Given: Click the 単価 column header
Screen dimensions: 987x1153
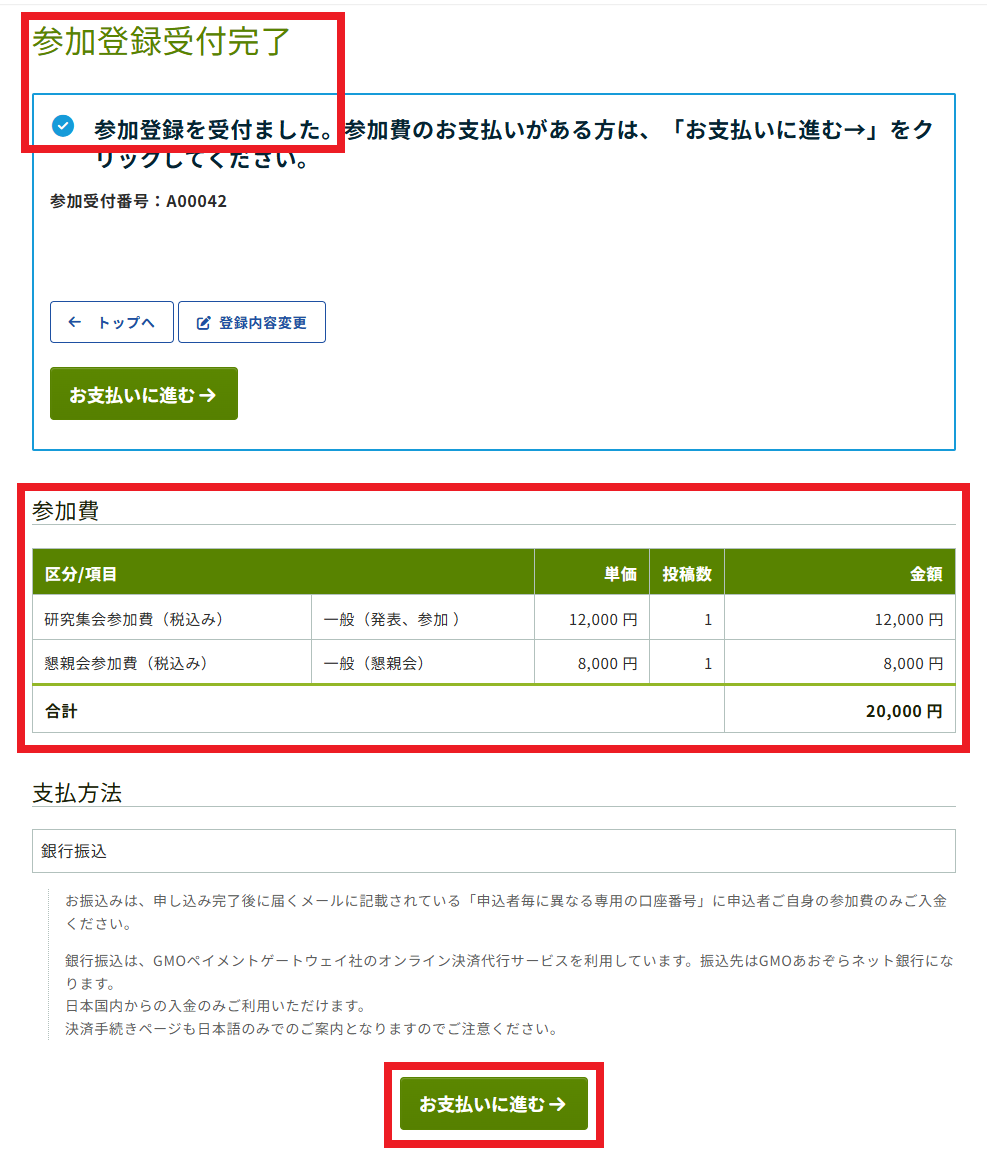Looking at the screenshot, I should 620,574.
